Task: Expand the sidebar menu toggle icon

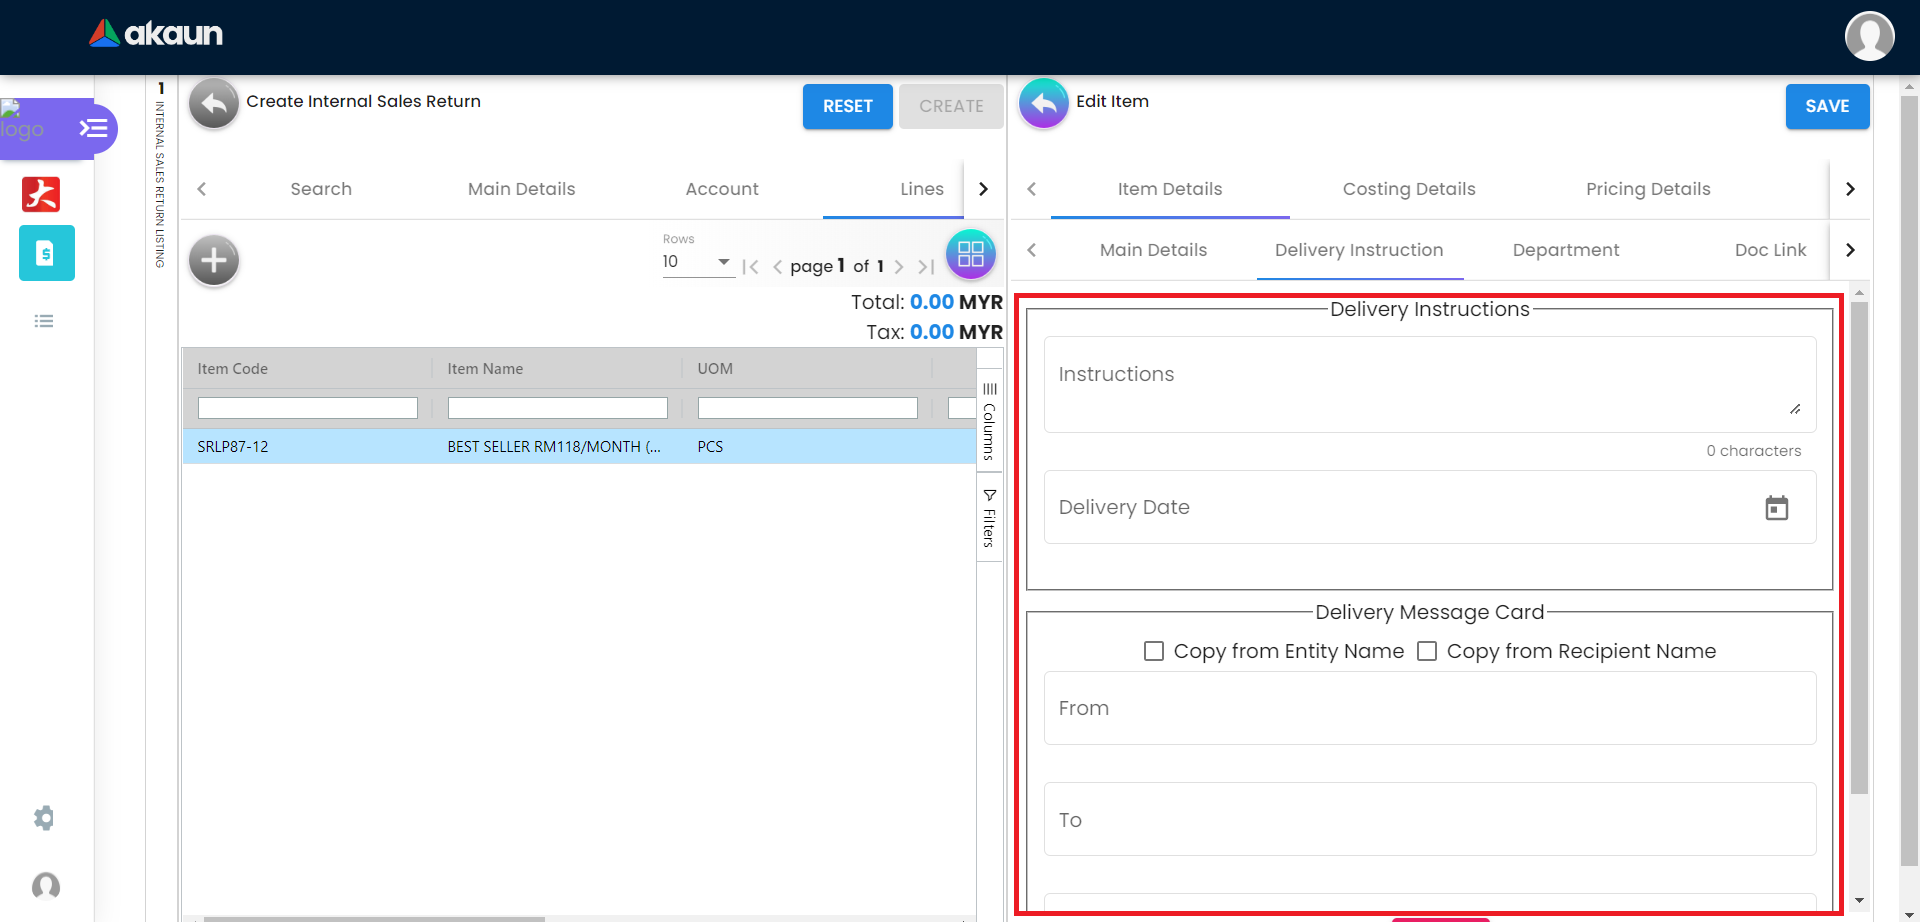Action: pos(94,128)
